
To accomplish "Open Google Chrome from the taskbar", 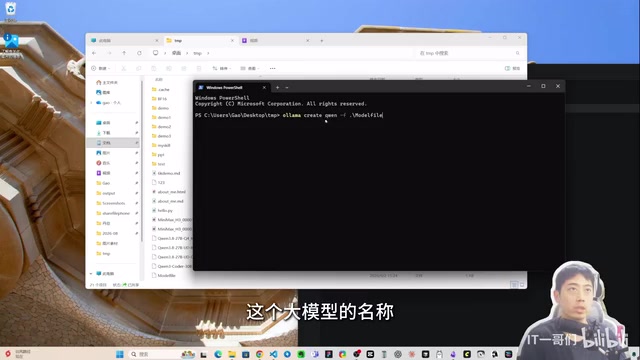I will coord(260,354).
